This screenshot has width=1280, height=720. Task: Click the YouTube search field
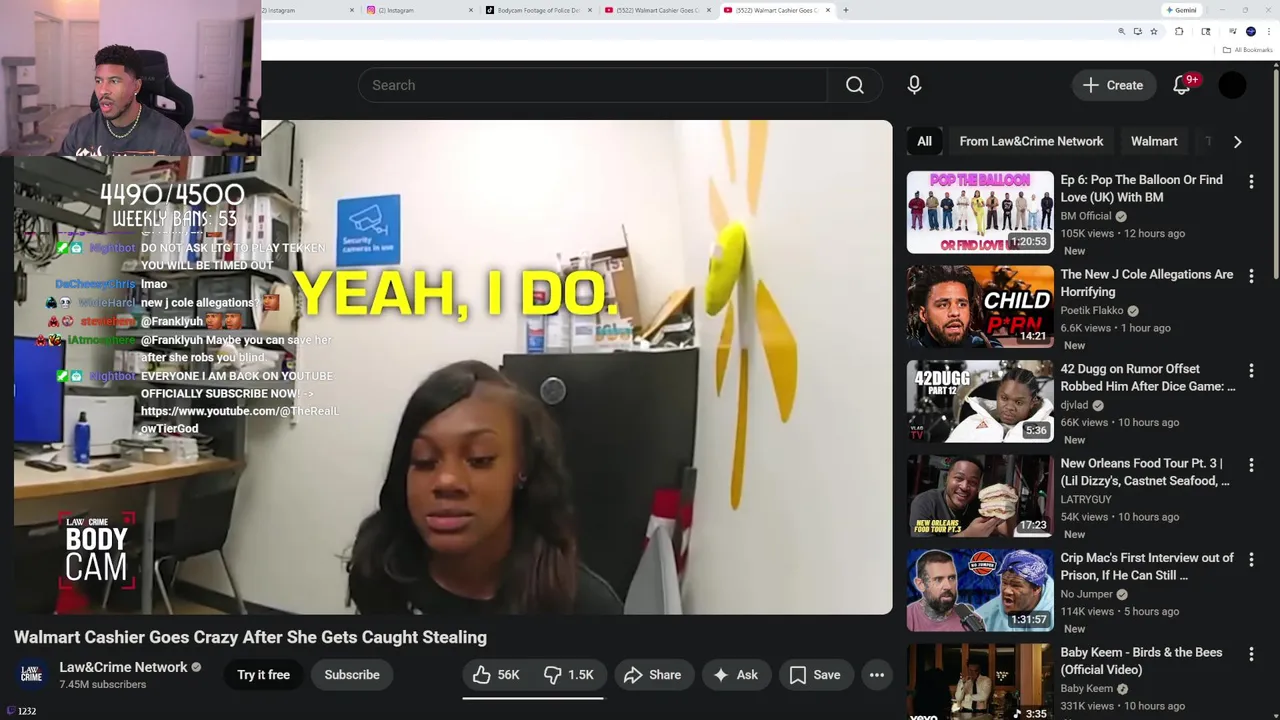[593, 85]
